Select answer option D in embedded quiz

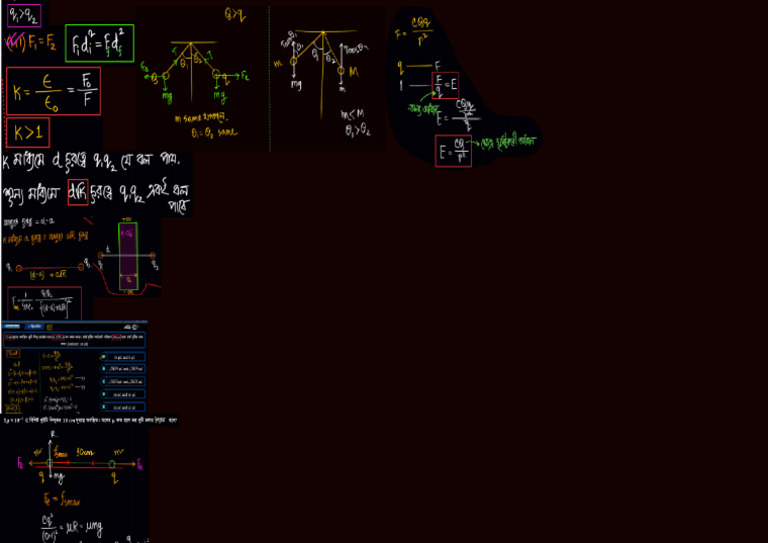point(122,394)
